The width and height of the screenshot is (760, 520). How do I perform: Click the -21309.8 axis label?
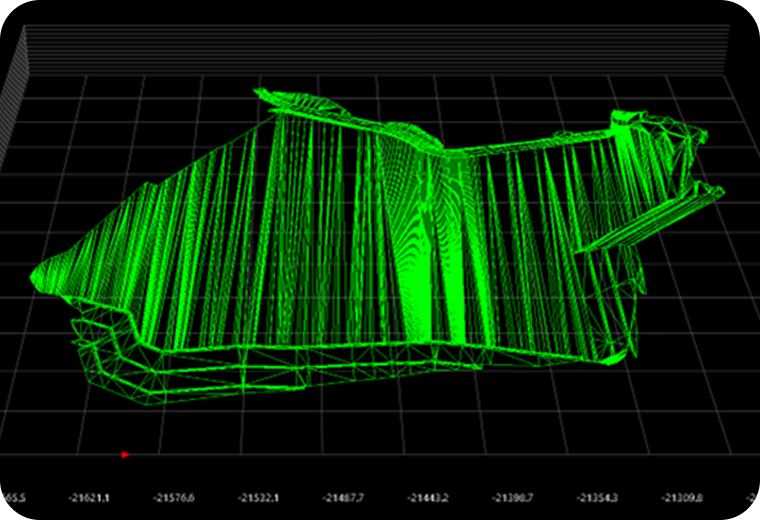[683, 497]
